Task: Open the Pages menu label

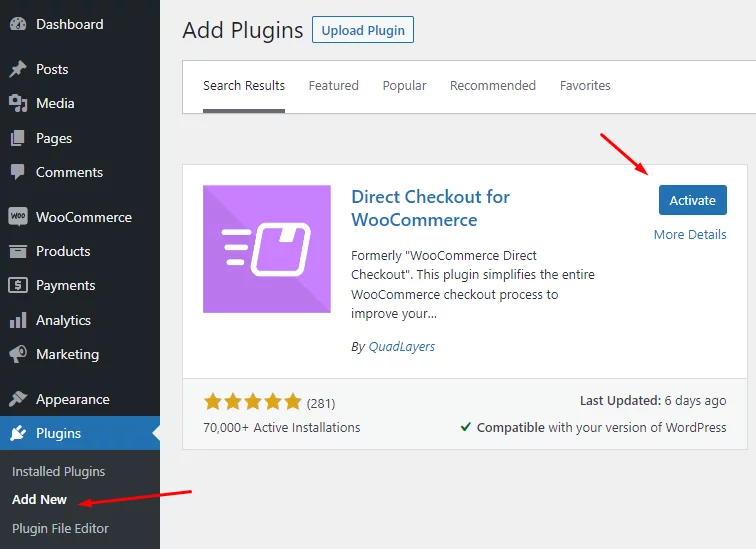Action: click(x=54, y=138)
